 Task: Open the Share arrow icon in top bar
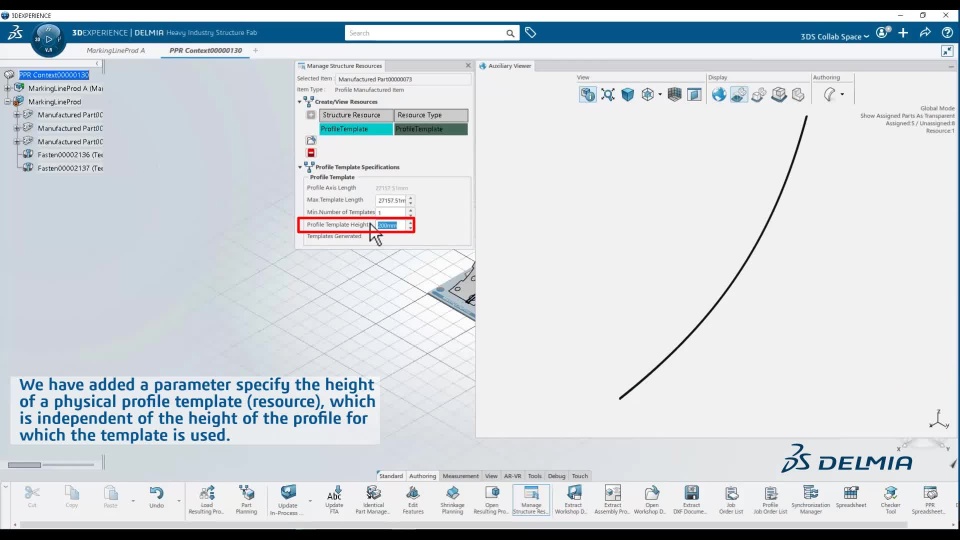tap(925, 32)
